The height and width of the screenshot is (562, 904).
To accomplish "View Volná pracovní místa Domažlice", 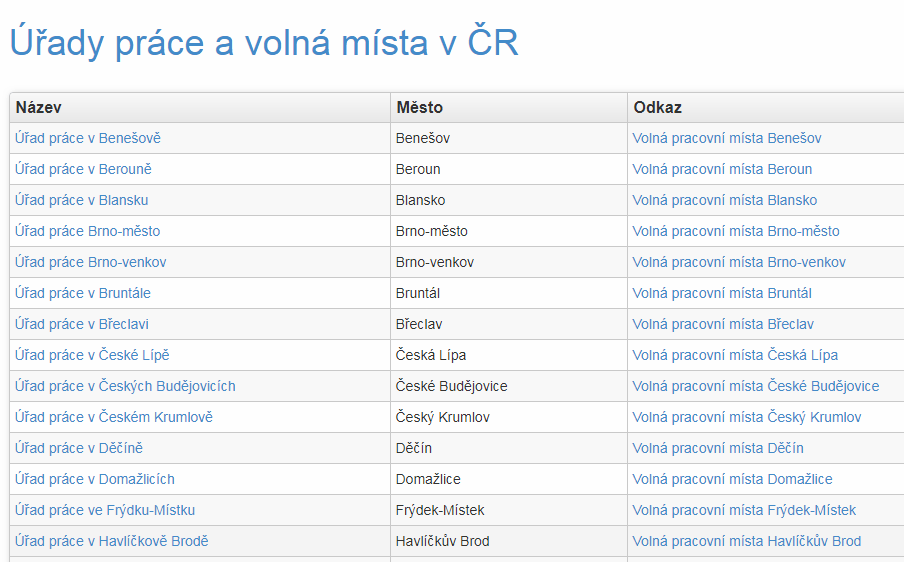I will pos(732,479).
